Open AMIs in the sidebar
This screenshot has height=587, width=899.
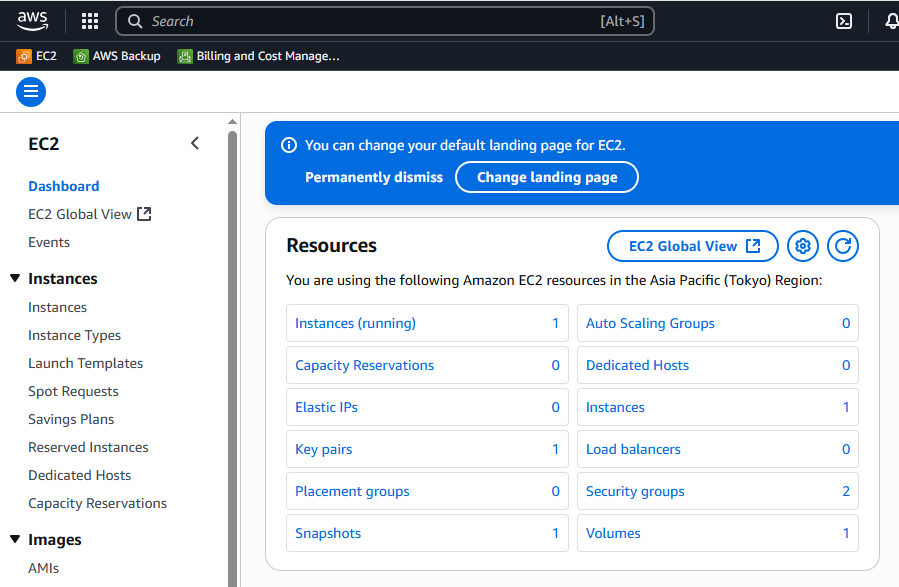(x=44, y=568)
